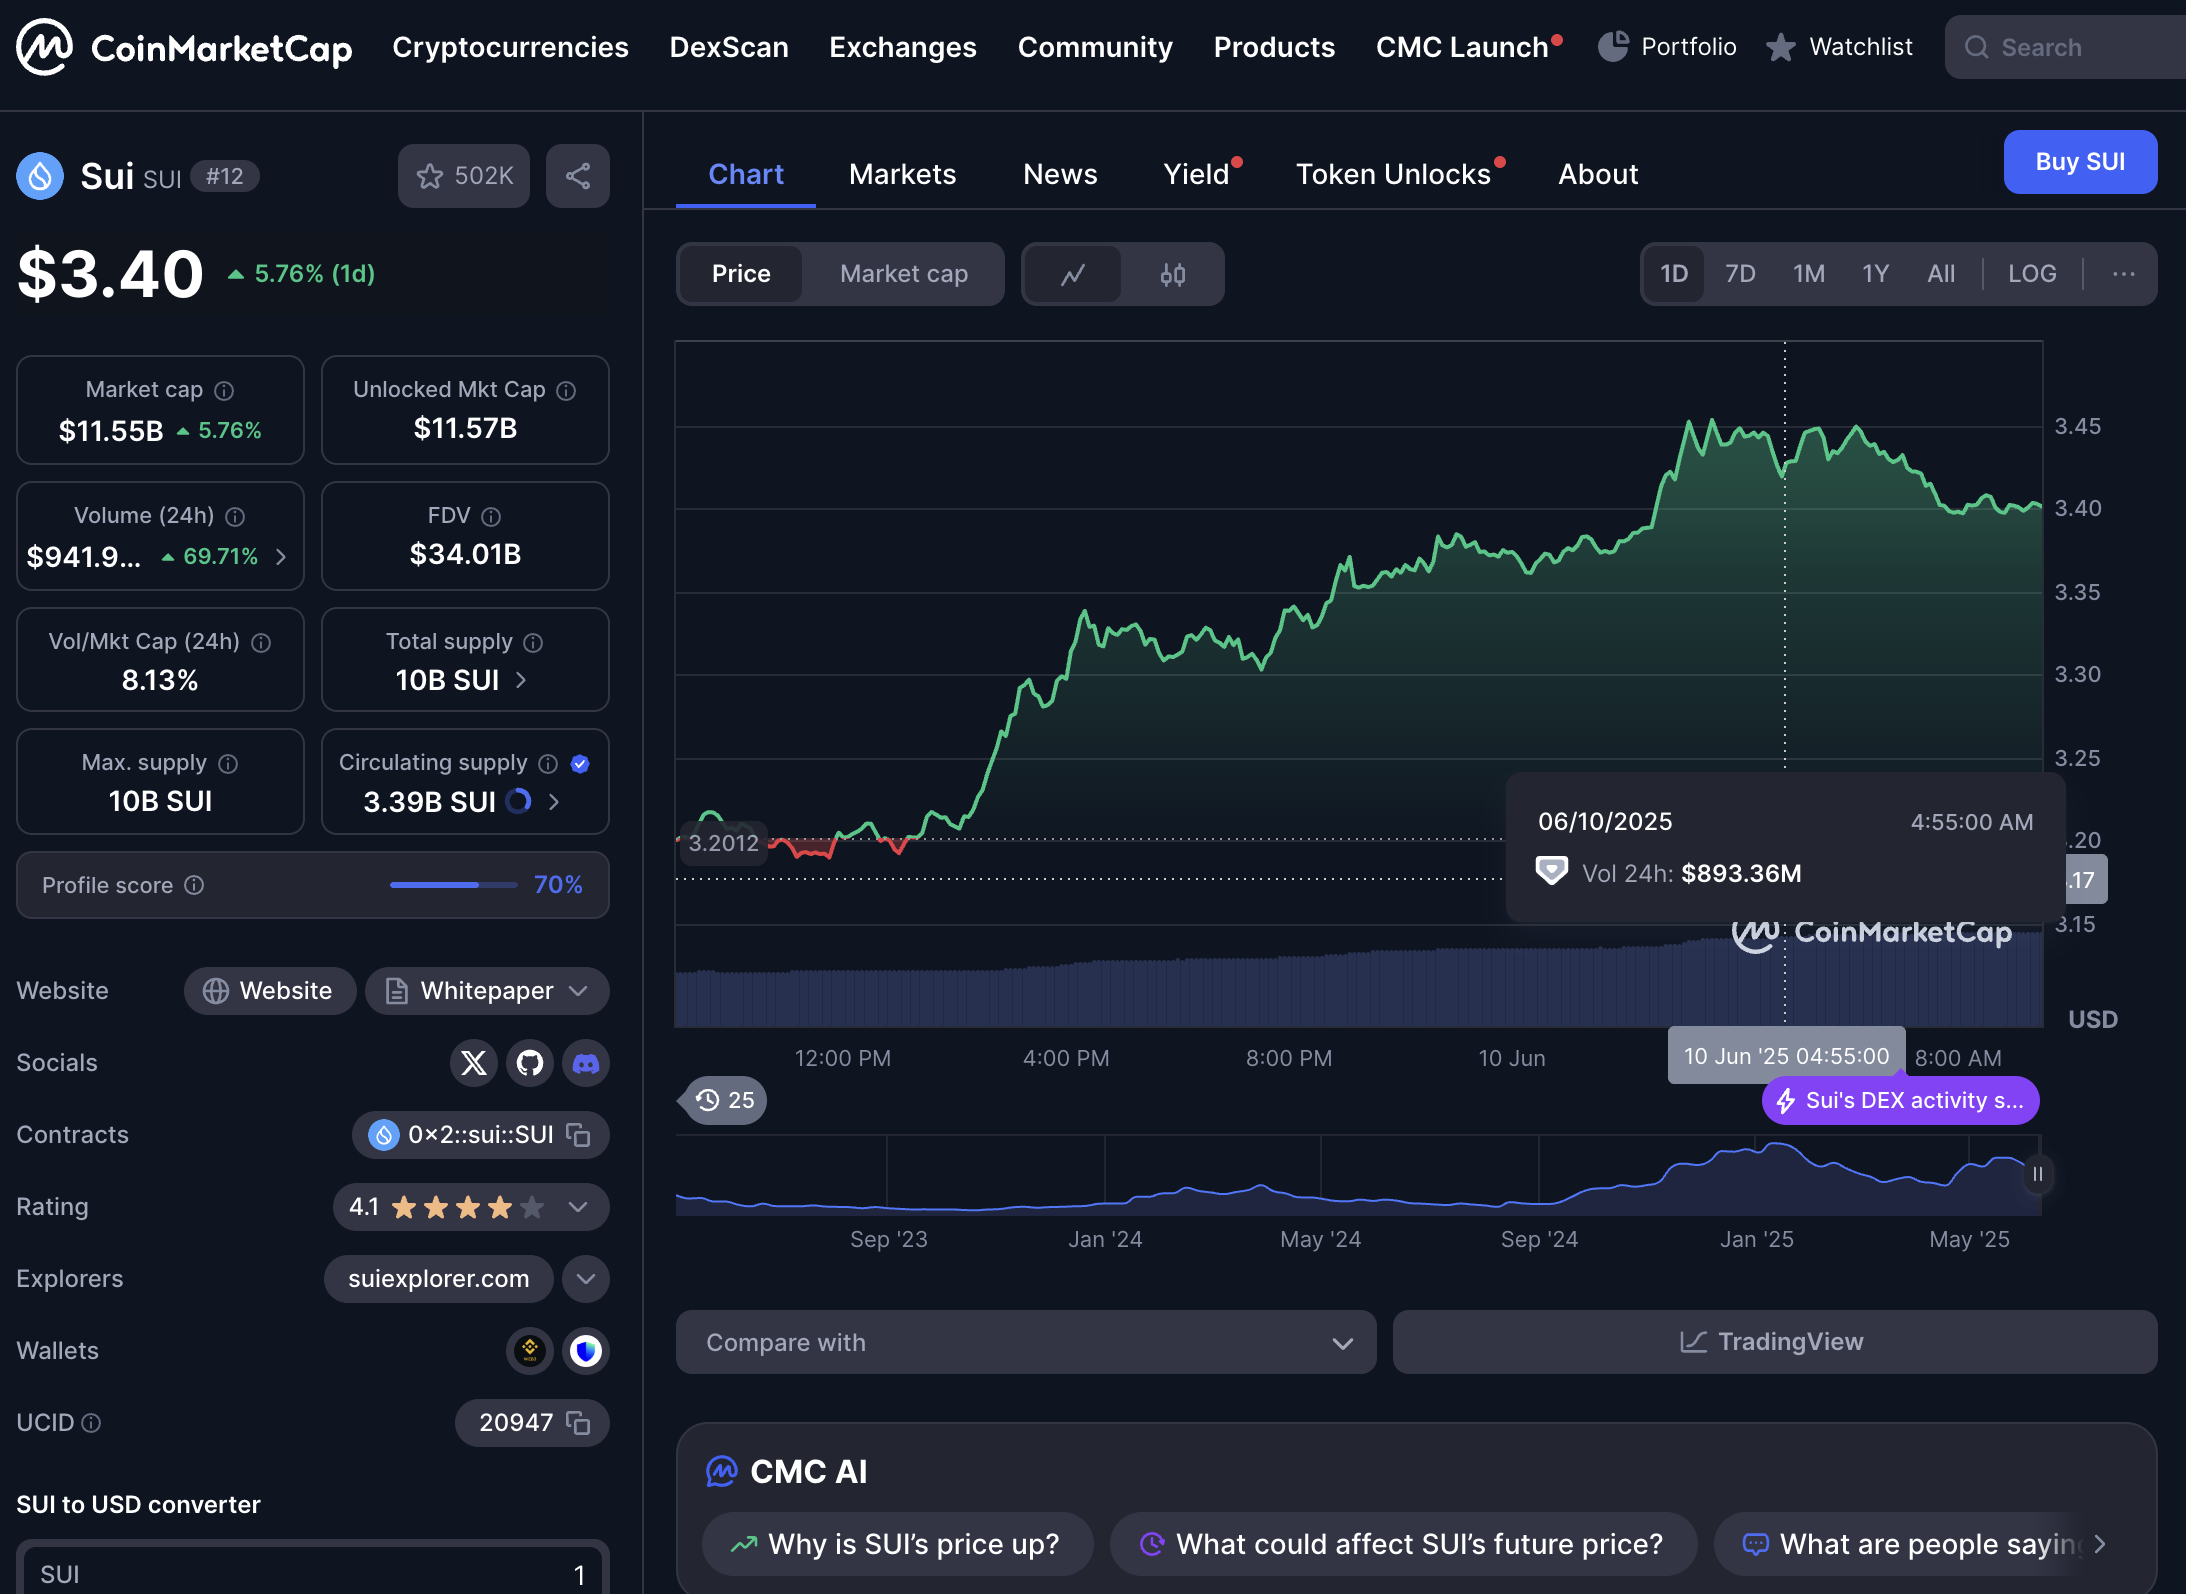Open Sui's Discord server
The width and height of the screenshot is (2186, 1594).
tap(586, 1063)
